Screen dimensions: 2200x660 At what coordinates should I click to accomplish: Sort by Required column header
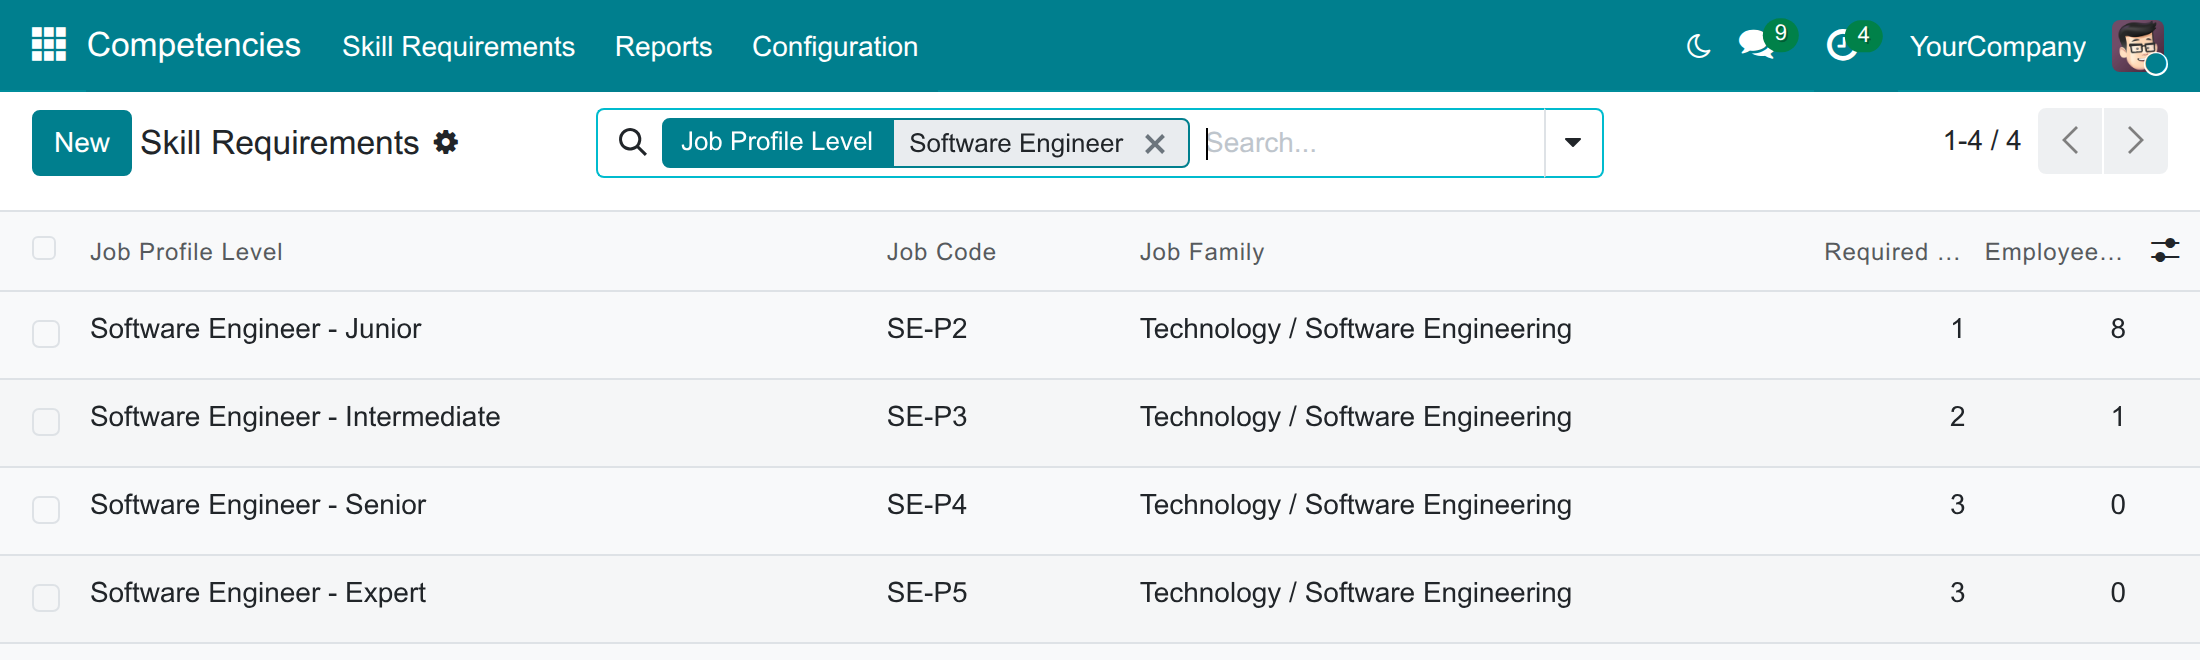point(1892,252)
